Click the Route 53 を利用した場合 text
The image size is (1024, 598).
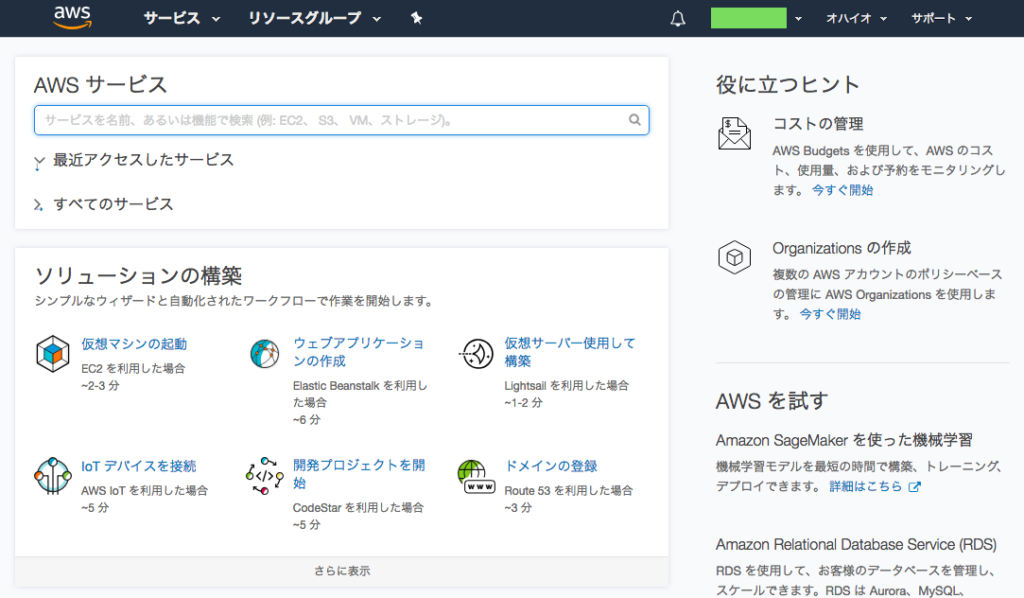568,490
